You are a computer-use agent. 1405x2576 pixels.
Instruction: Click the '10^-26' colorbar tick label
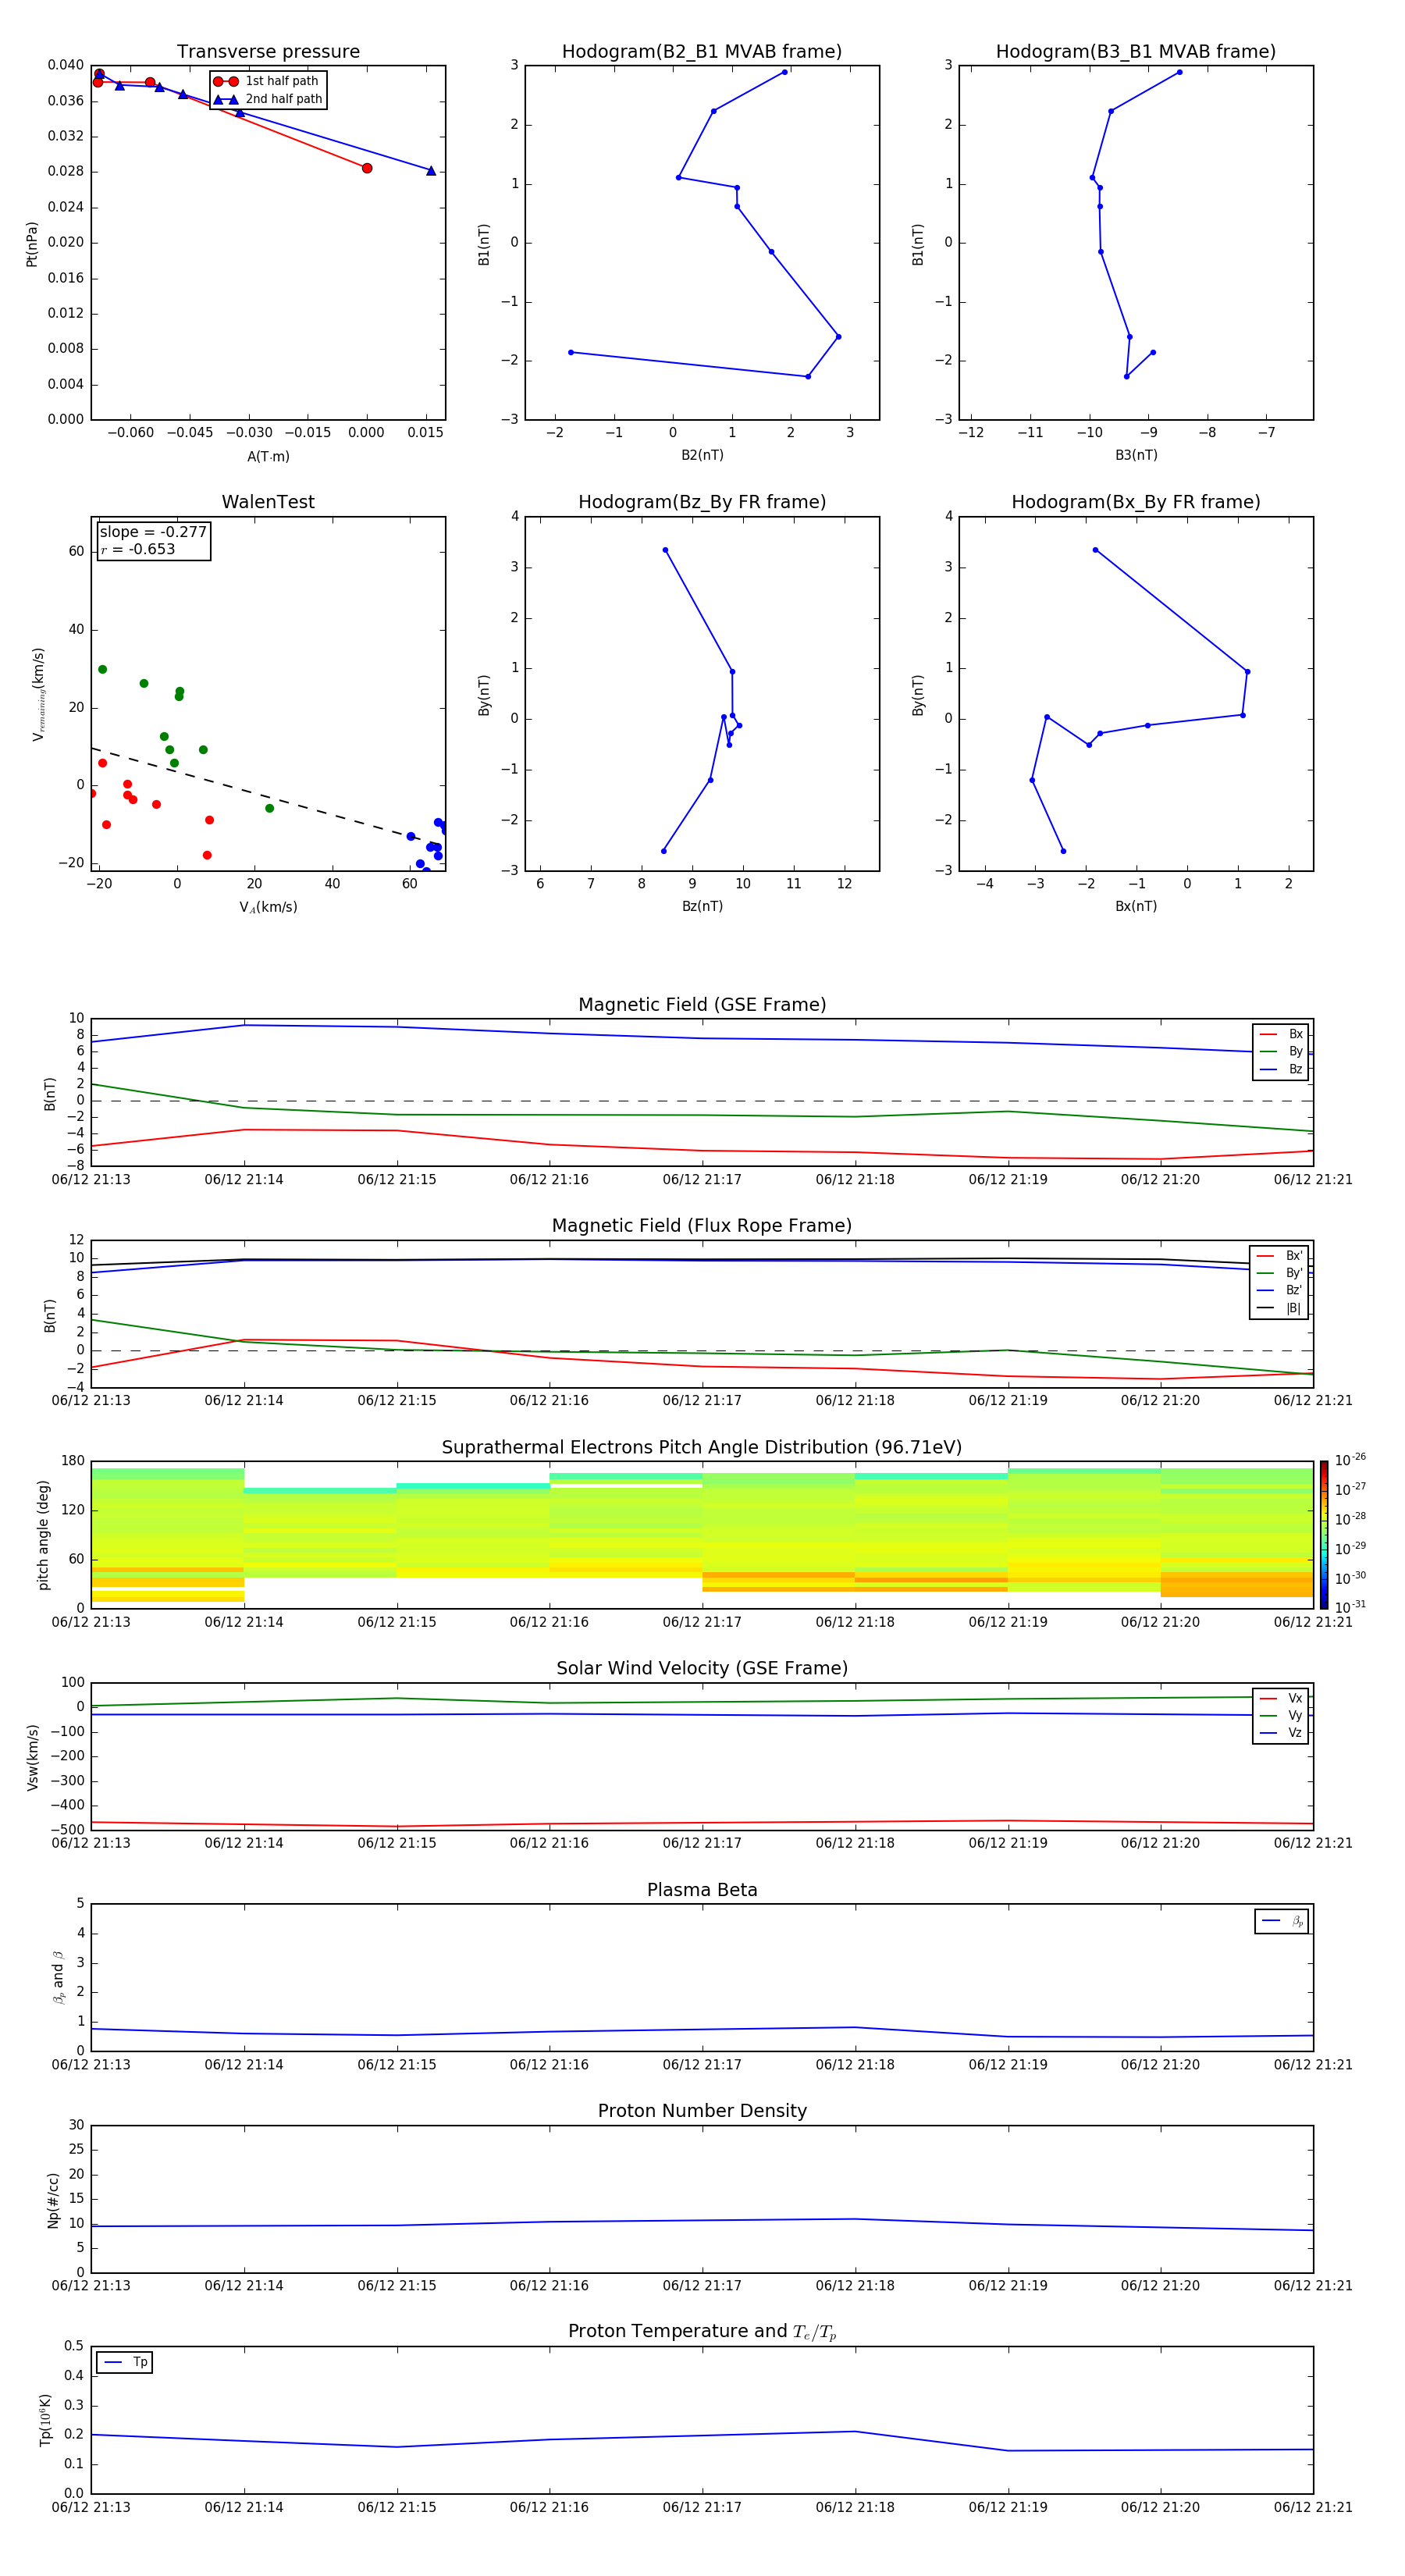pyautogui.click(x=1350, y=1460)
